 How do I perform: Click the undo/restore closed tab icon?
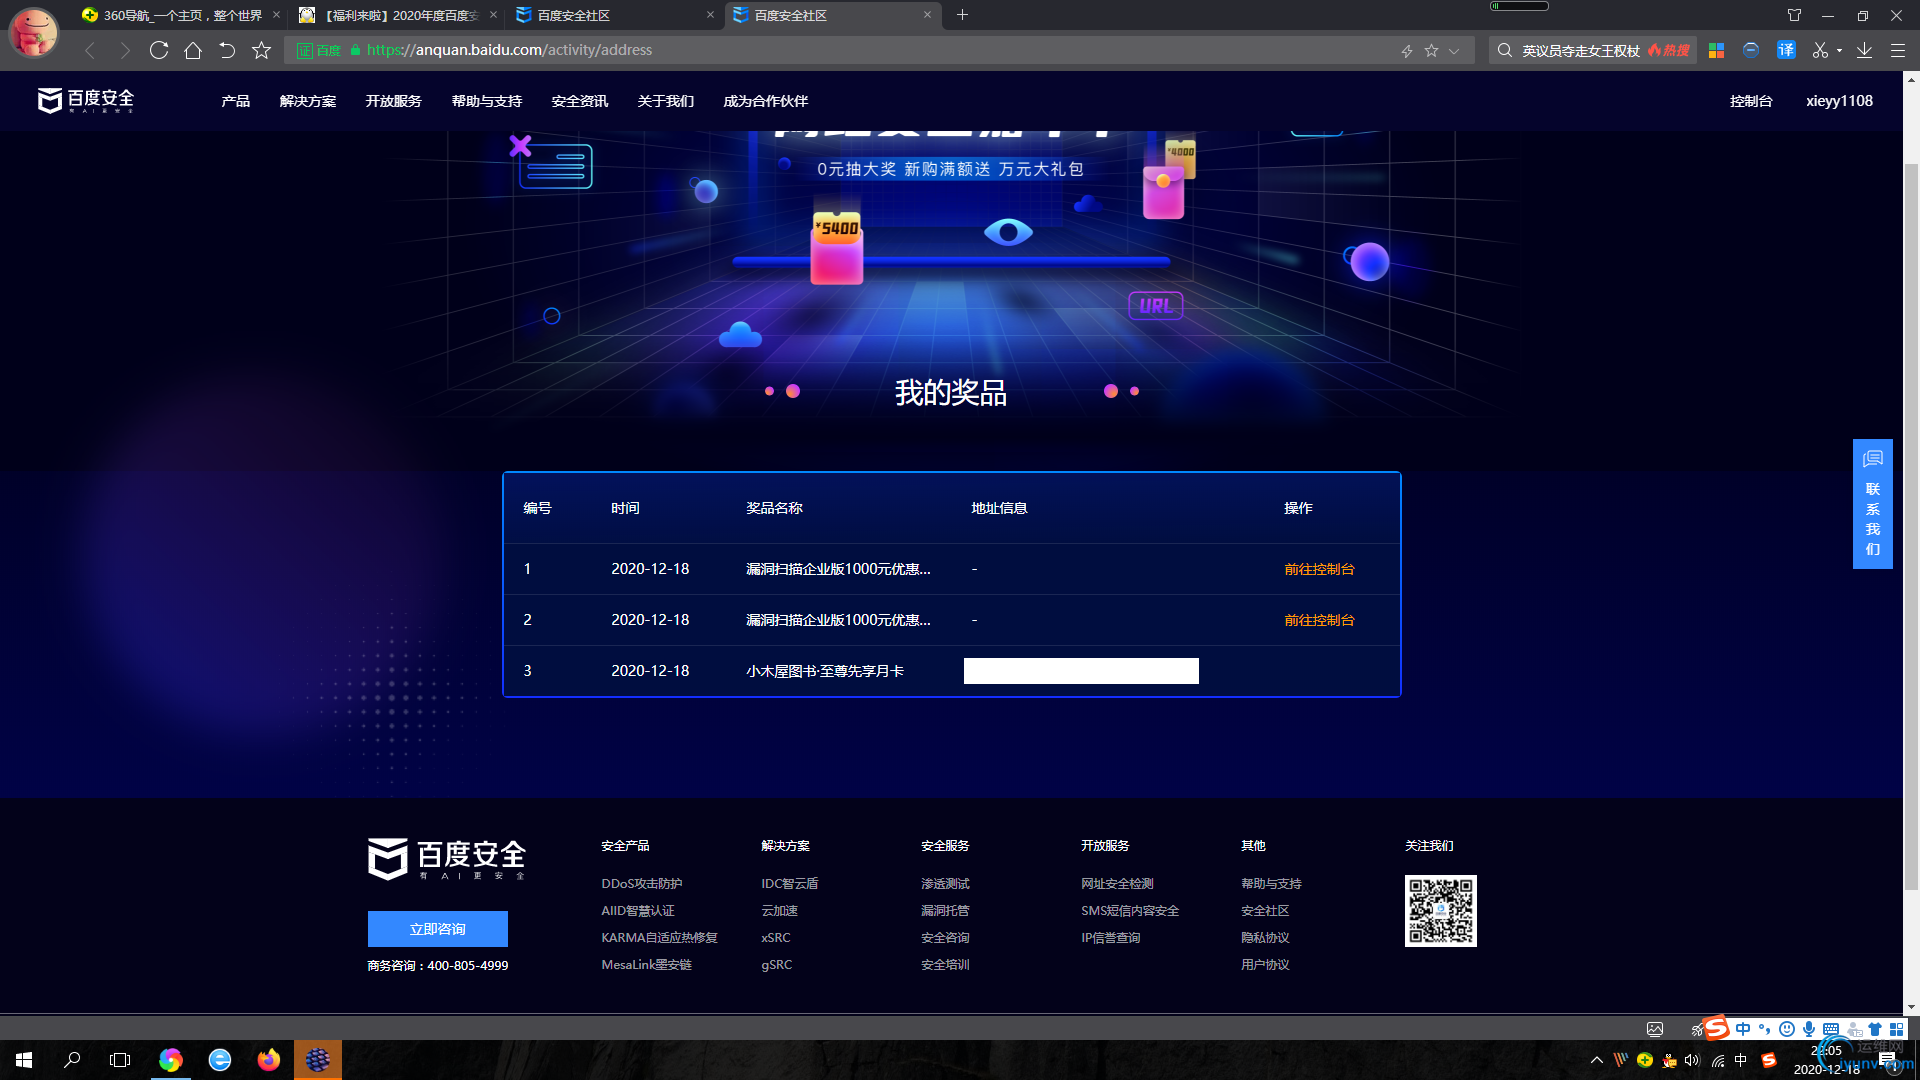coord(227,50)
